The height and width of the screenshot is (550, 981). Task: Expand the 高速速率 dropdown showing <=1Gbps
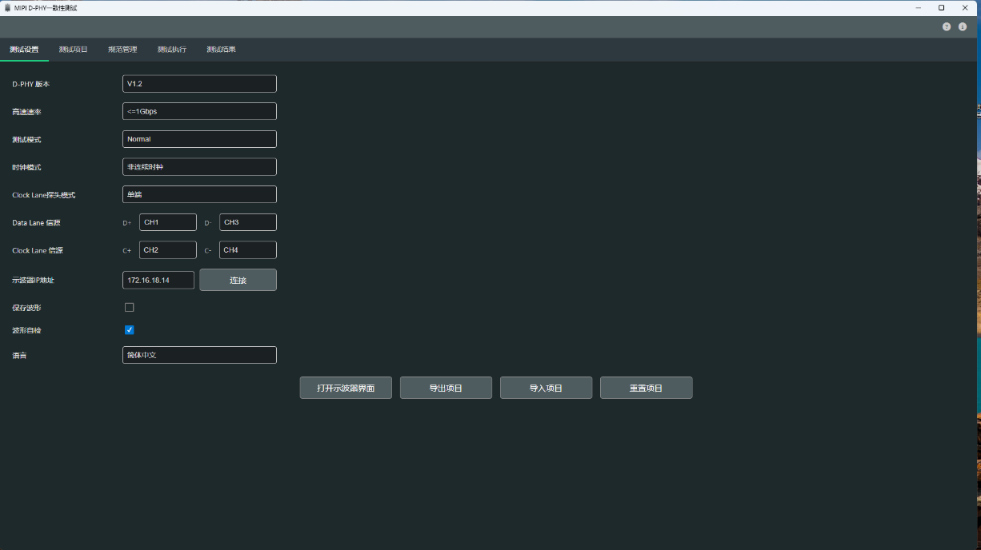[x=199, y=111]
